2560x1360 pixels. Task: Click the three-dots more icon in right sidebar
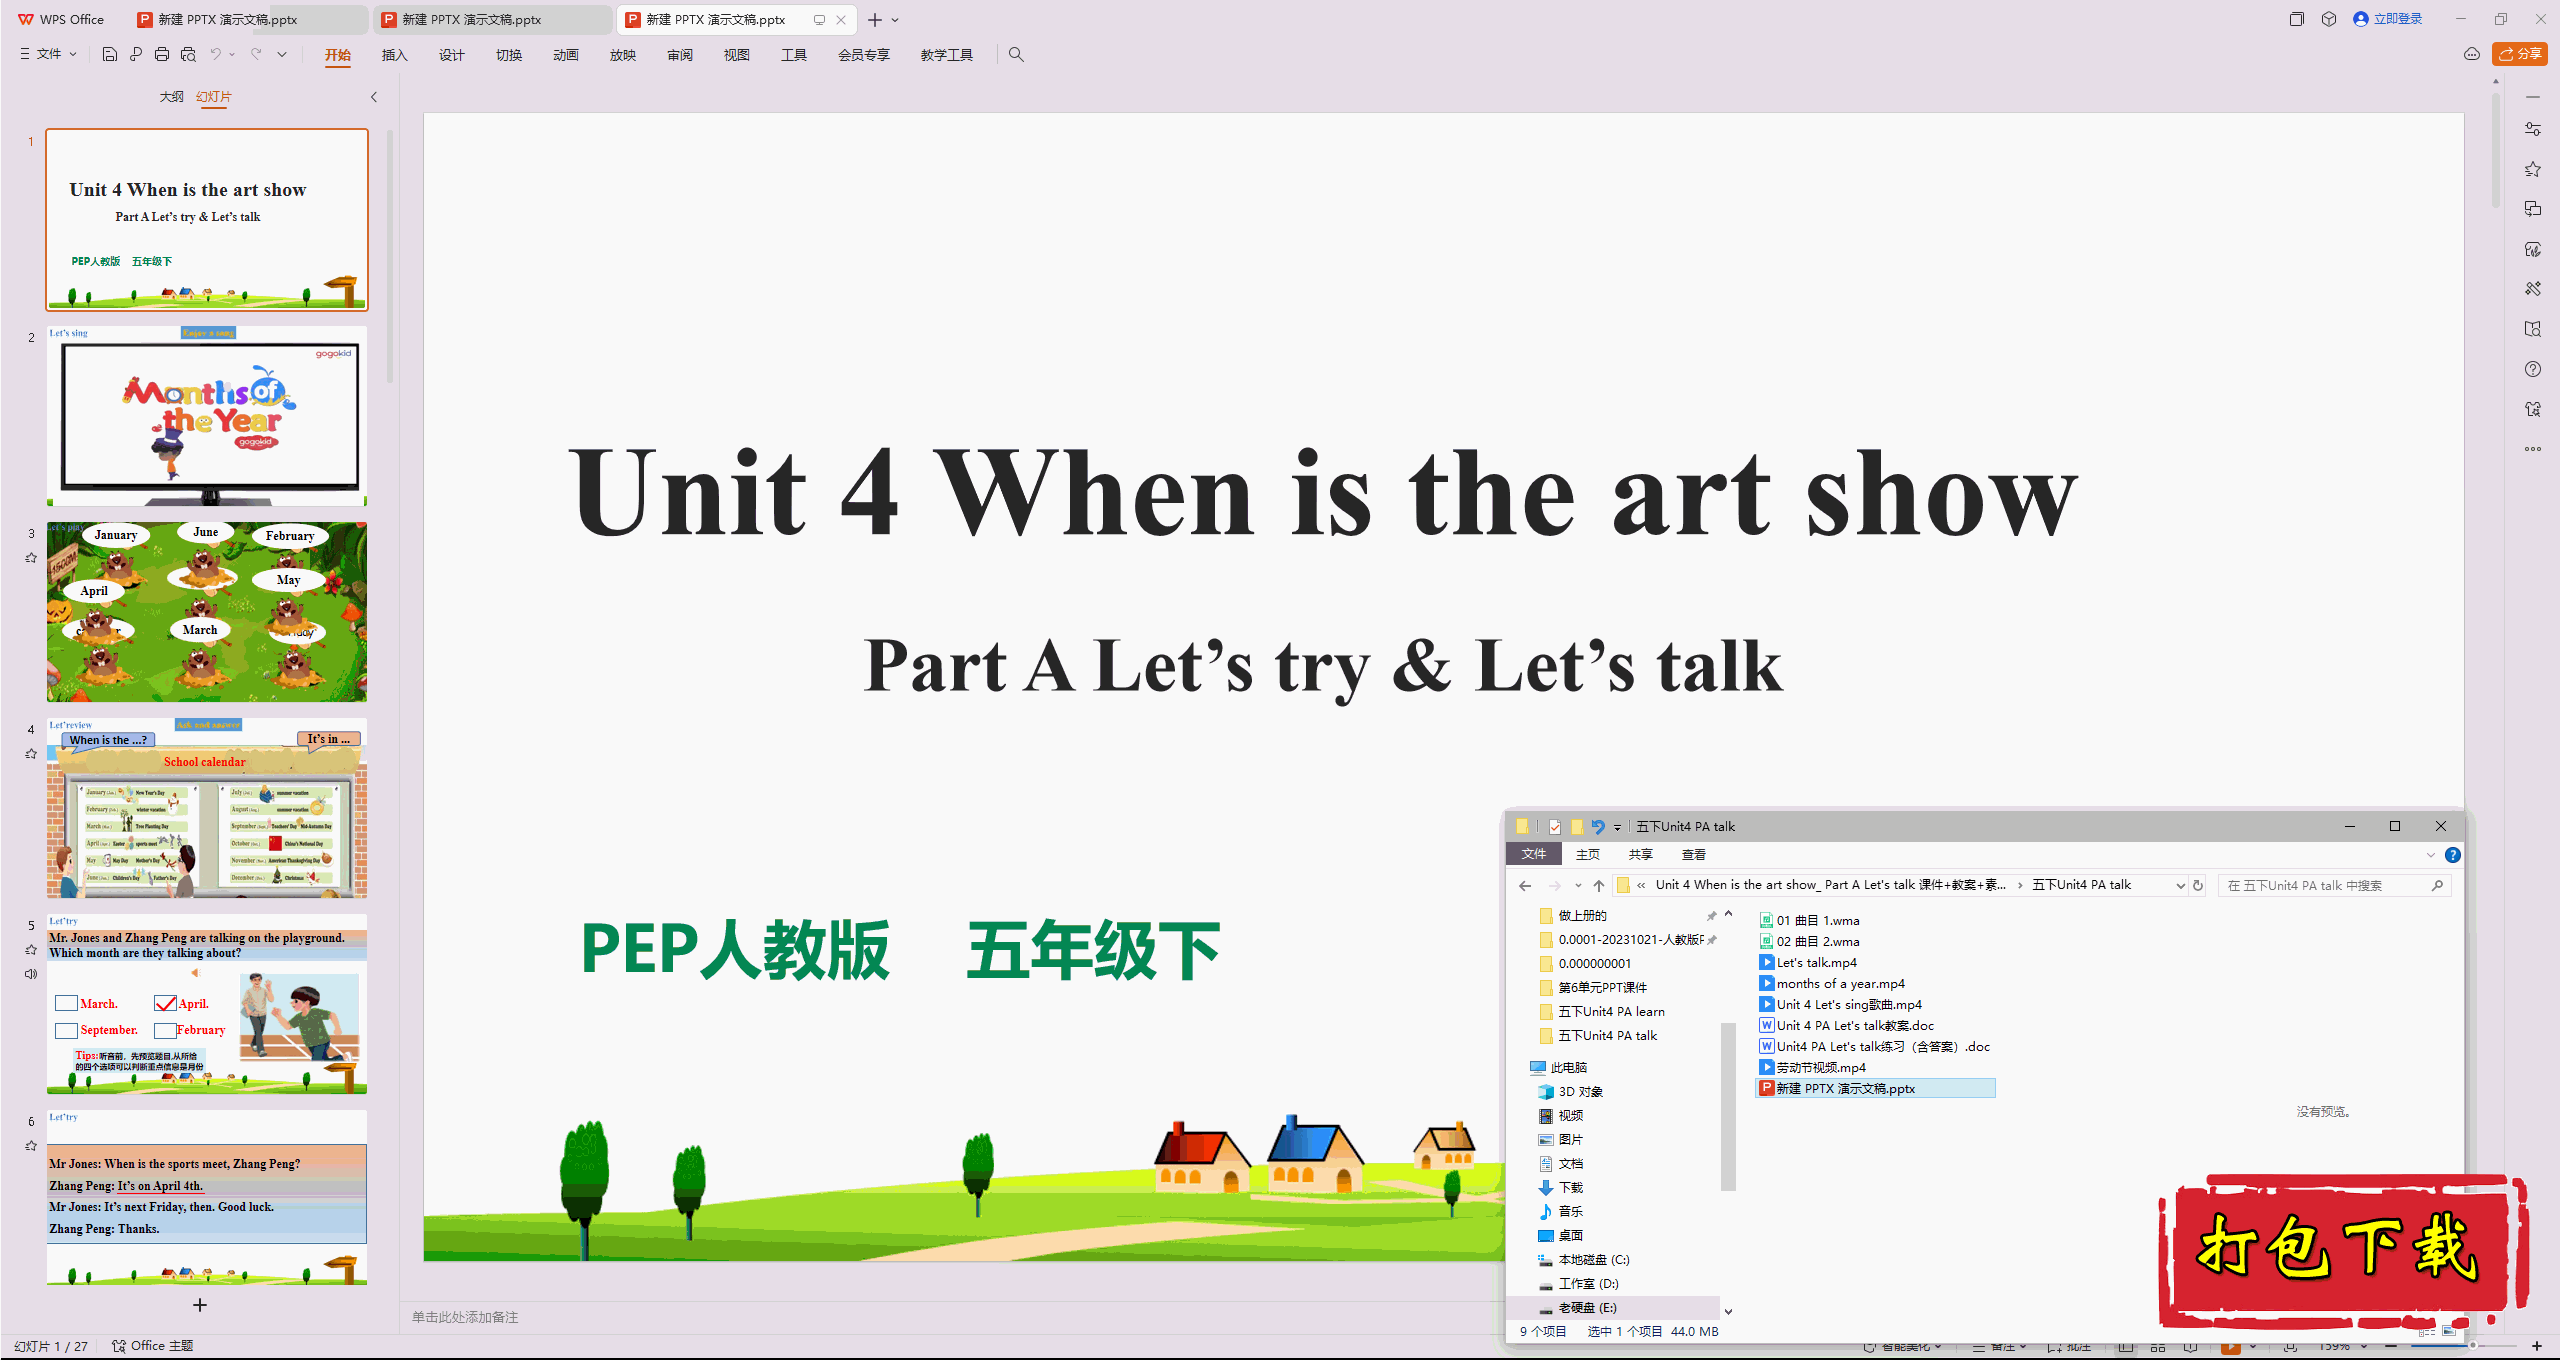pos(2533,449)
